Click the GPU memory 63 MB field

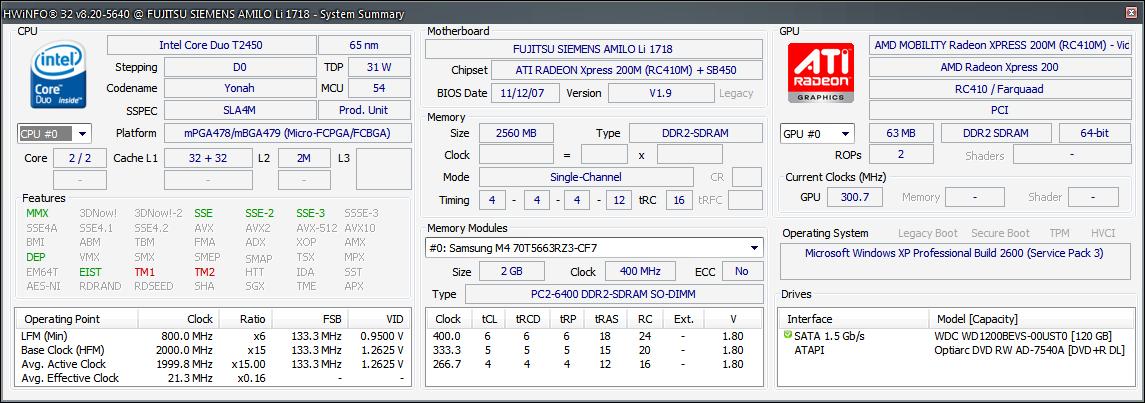(901, 134)
